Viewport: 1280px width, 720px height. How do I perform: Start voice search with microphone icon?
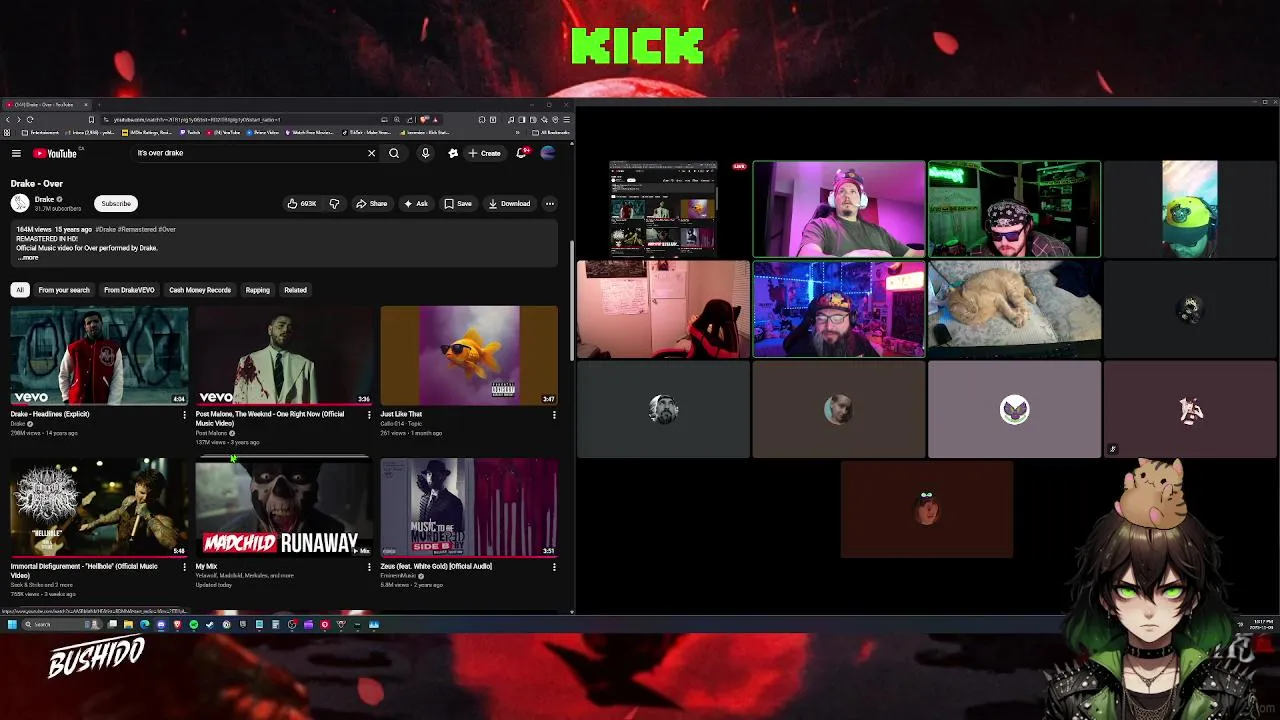click(x=425, y=153)
